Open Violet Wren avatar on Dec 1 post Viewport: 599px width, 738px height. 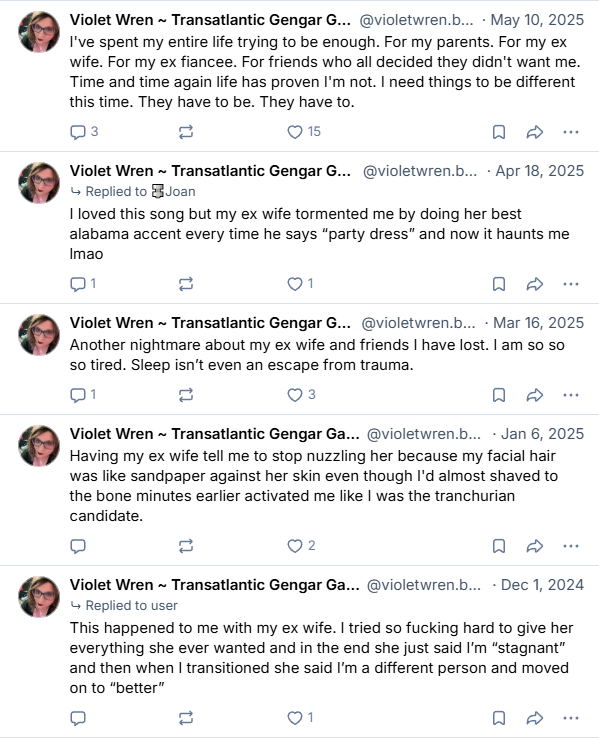coord(39,597)
